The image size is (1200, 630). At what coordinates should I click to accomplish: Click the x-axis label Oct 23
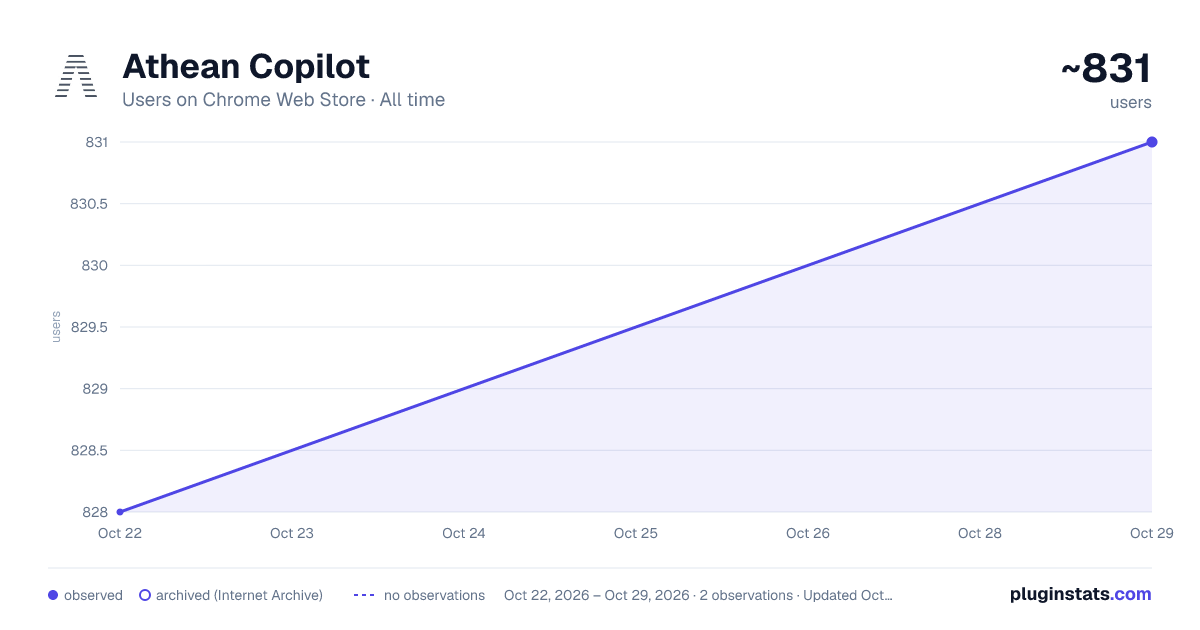pyautogui.click(x=292, y=533)
